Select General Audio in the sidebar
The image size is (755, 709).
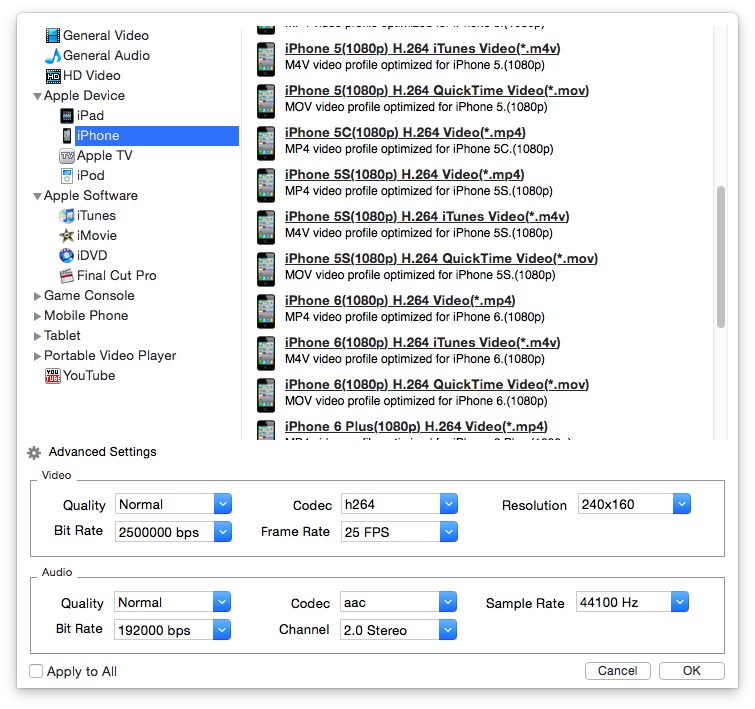click(106, 56)
